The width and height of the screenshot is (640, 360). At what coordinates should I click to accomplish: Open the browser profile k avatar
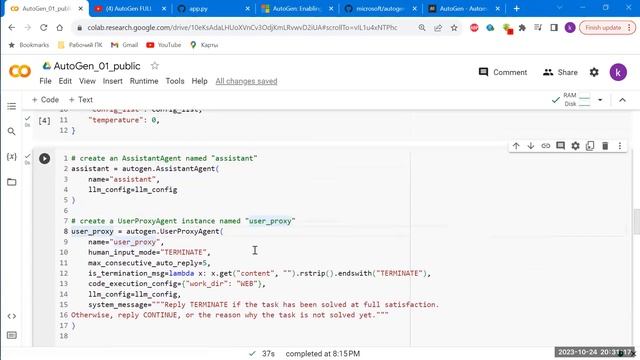[x=570, y=28]
